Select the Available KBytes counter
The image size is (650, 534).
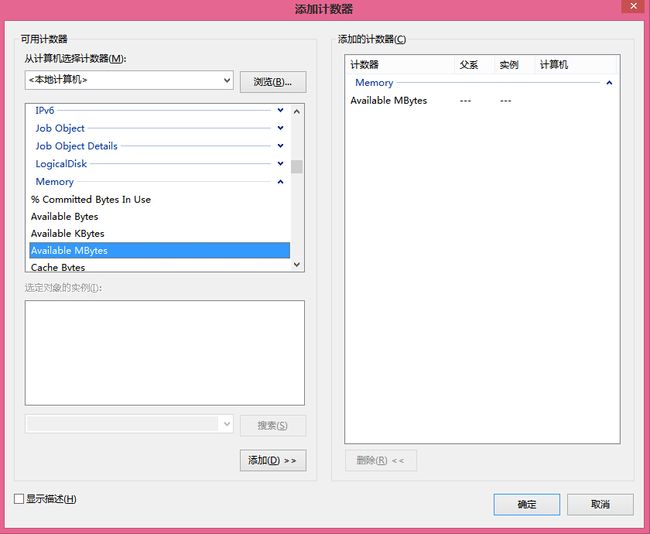pos(160,233)
